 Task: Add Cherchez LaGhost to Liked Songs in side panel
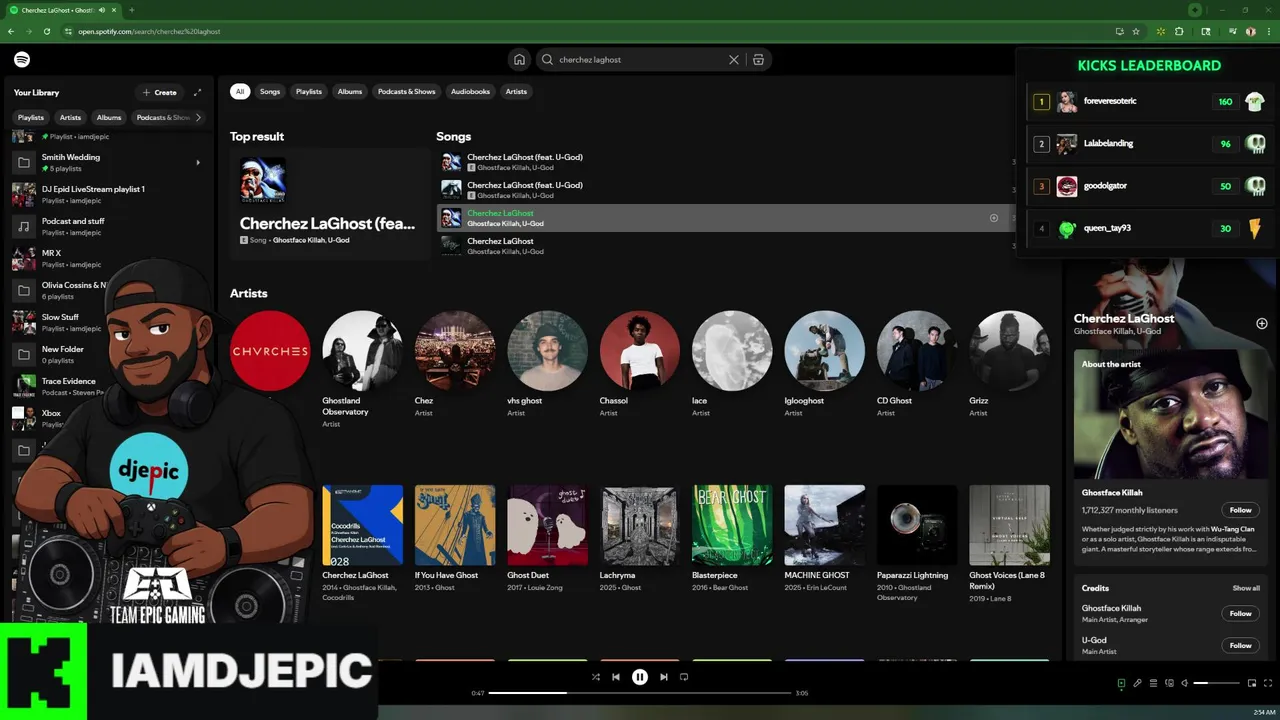1262,324
